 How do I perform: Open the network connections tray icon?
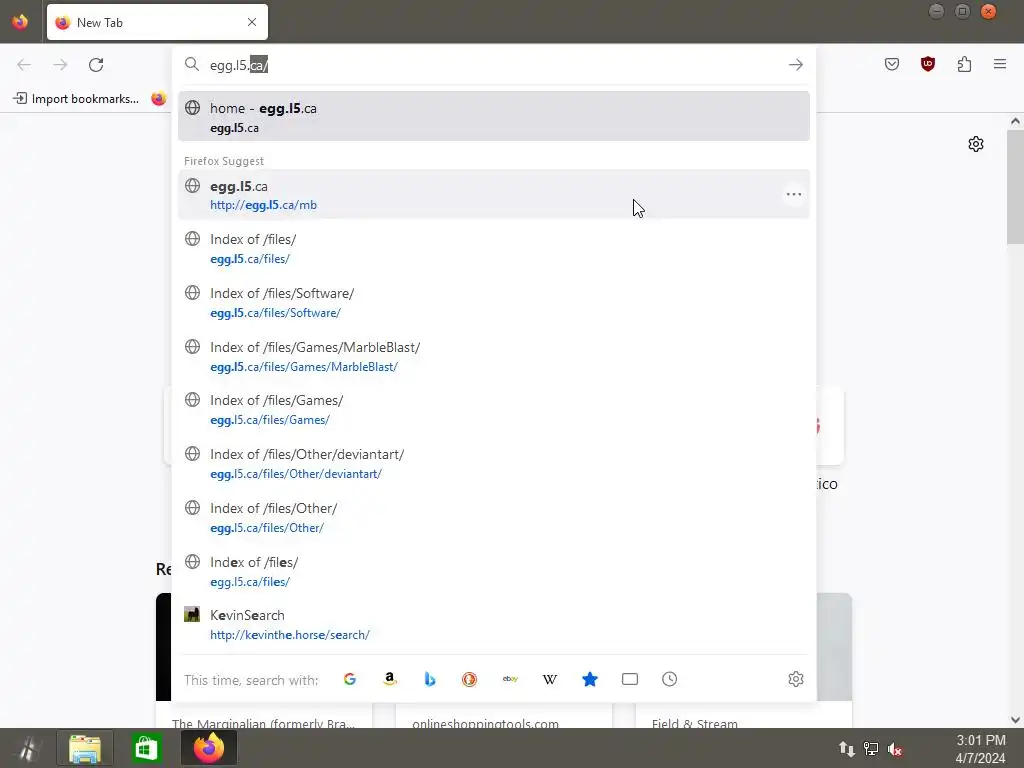871,749
